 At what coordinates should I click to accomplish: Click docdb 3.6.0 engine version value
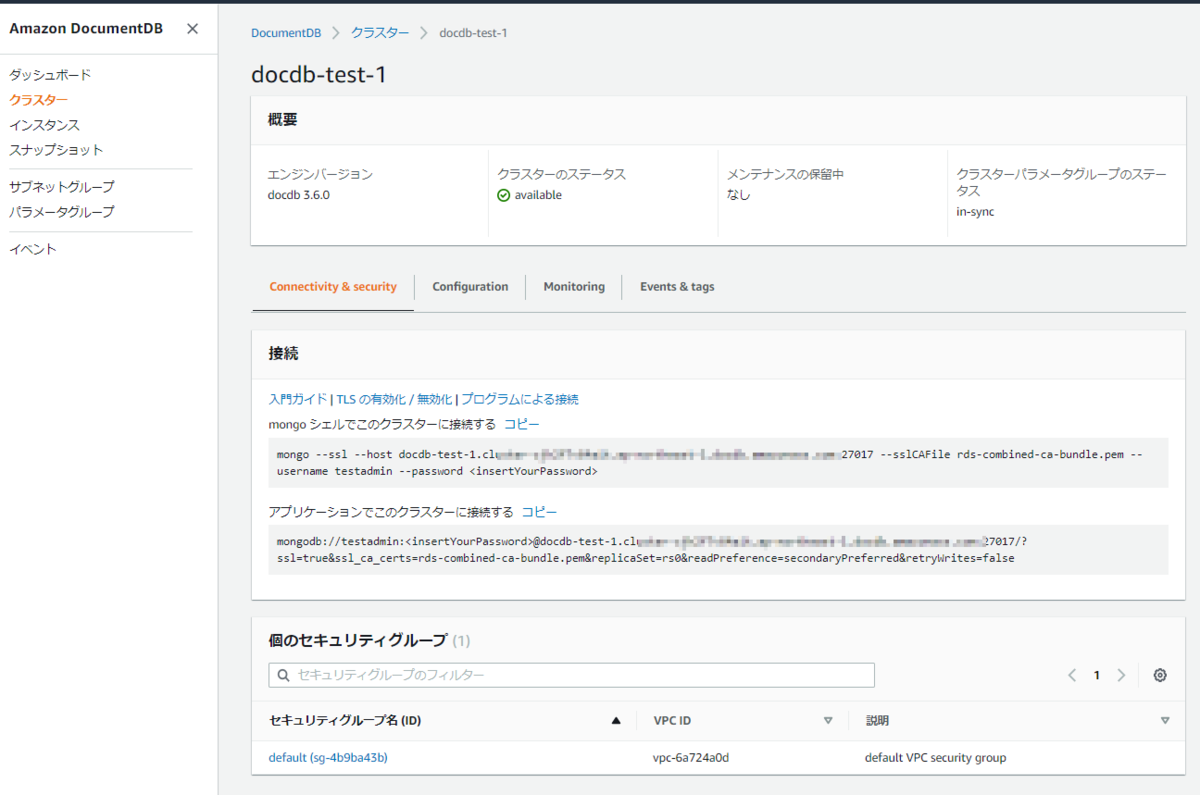click(x=299, y=195)
